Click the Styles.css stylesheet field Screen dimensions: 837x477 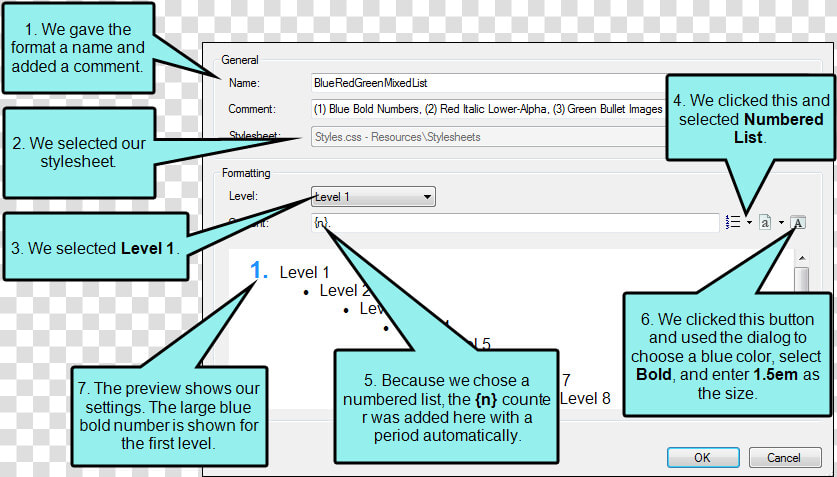488,137
